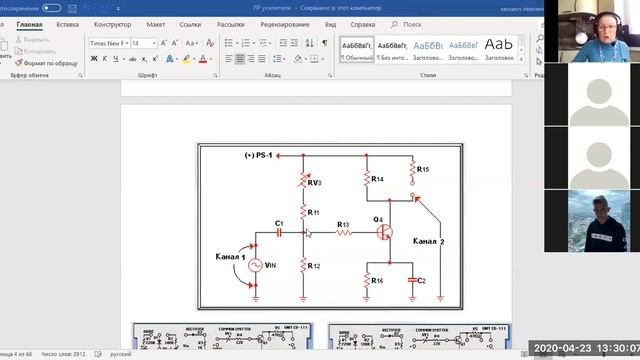This screenshot has width=640, height=360.
Task: Center text alignment icon
Action: (240, 59)
